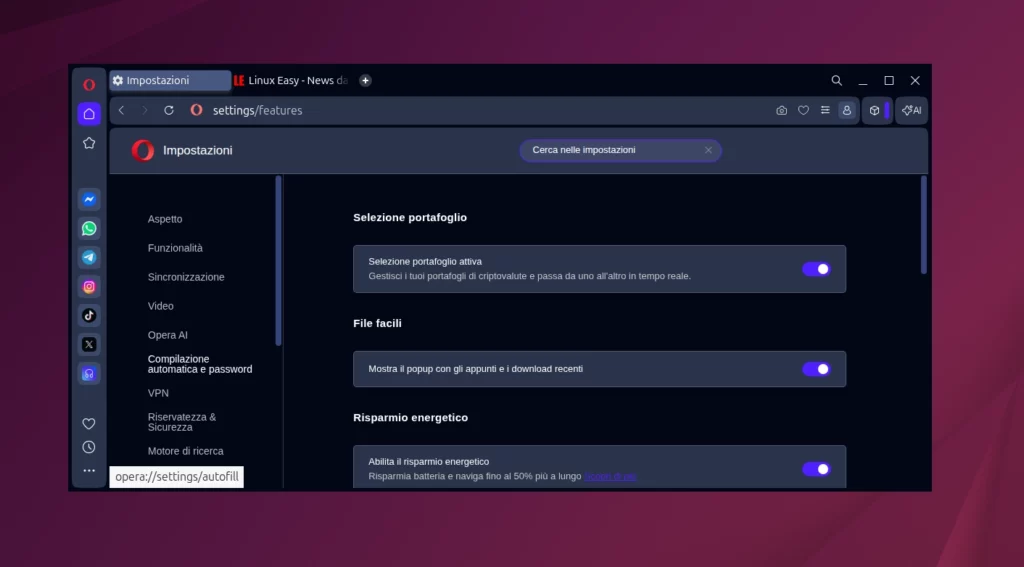This screenshot has width=1024, height=567.
Task: Click the Risparmio energetico heading
Action: [x=411, y=417]
